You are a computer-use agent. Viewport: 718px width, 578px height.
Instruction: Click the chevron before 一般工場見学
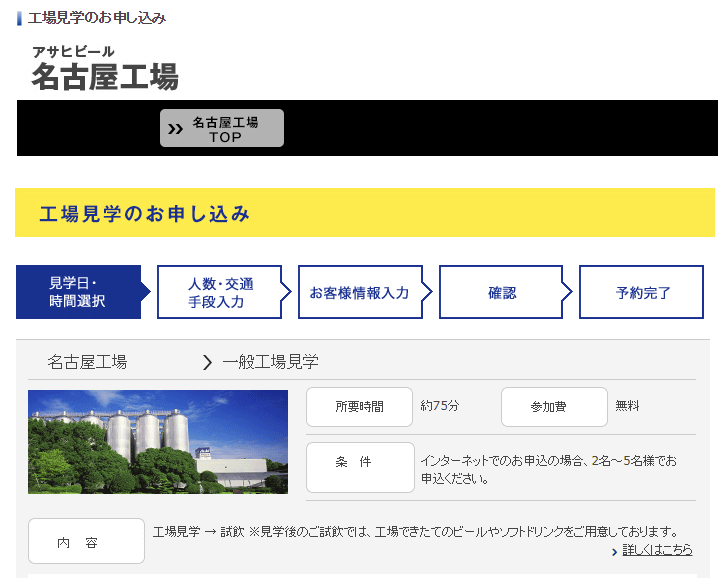(207, 362)
